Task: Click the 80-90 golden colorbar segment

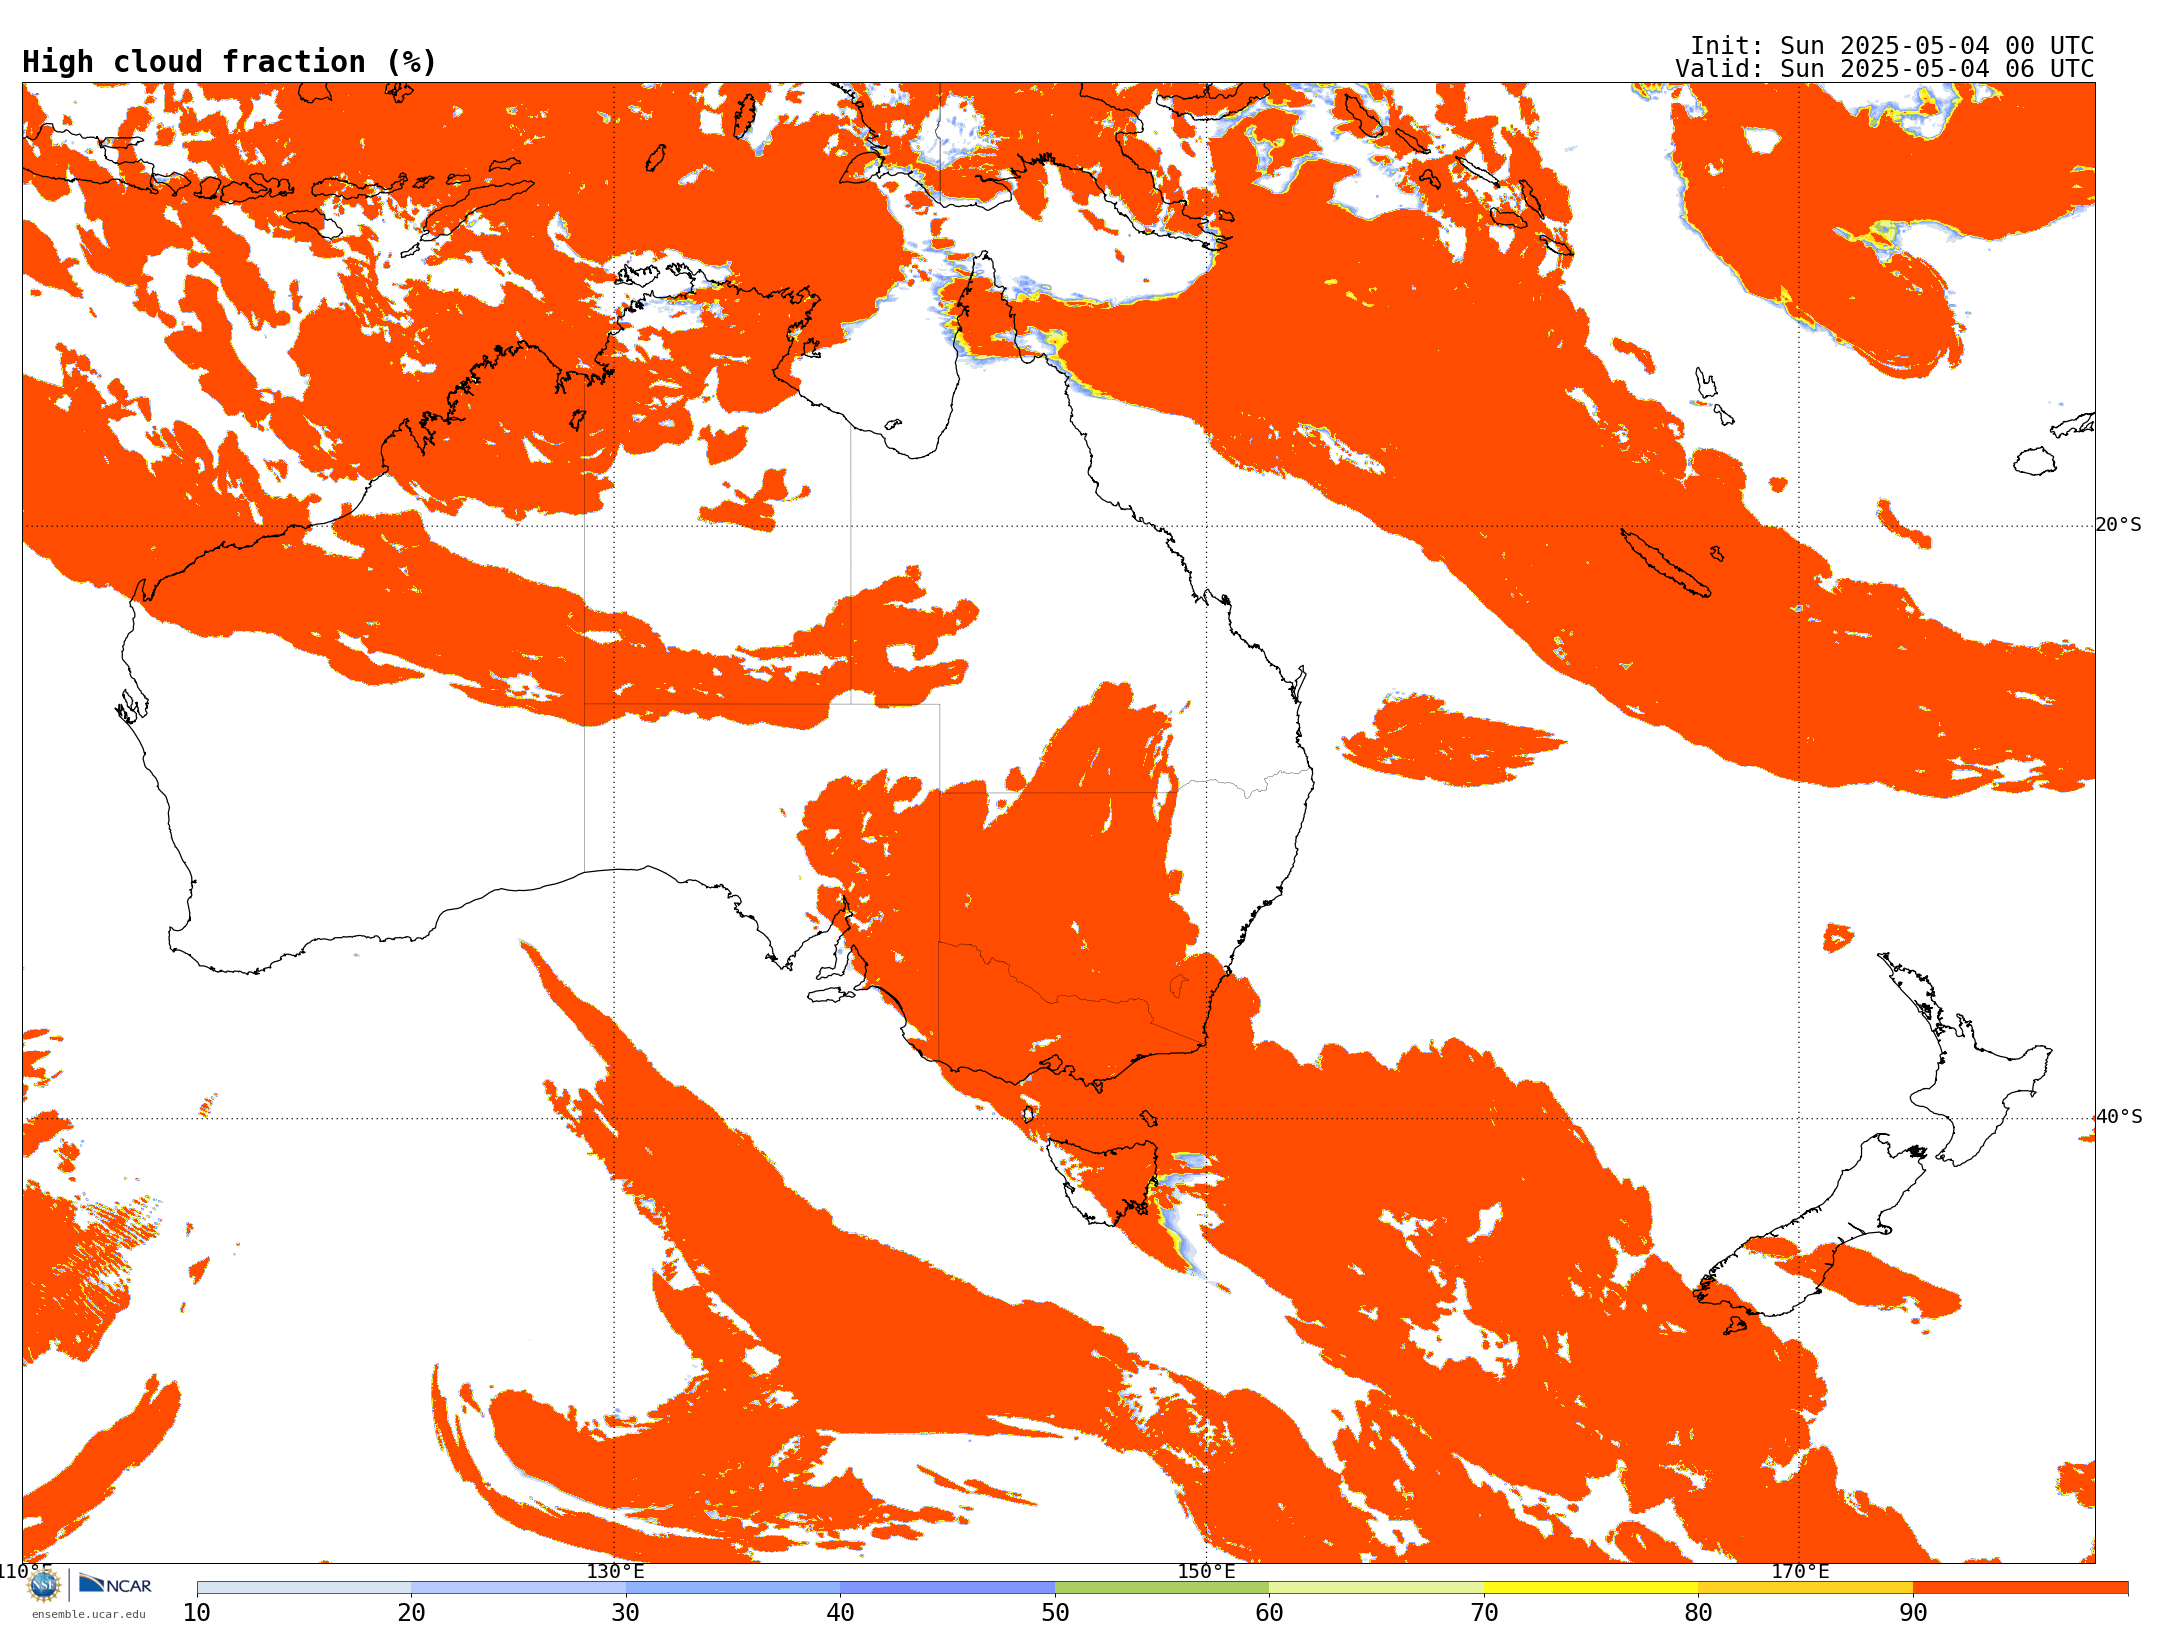Action: coord(1806,1588)
